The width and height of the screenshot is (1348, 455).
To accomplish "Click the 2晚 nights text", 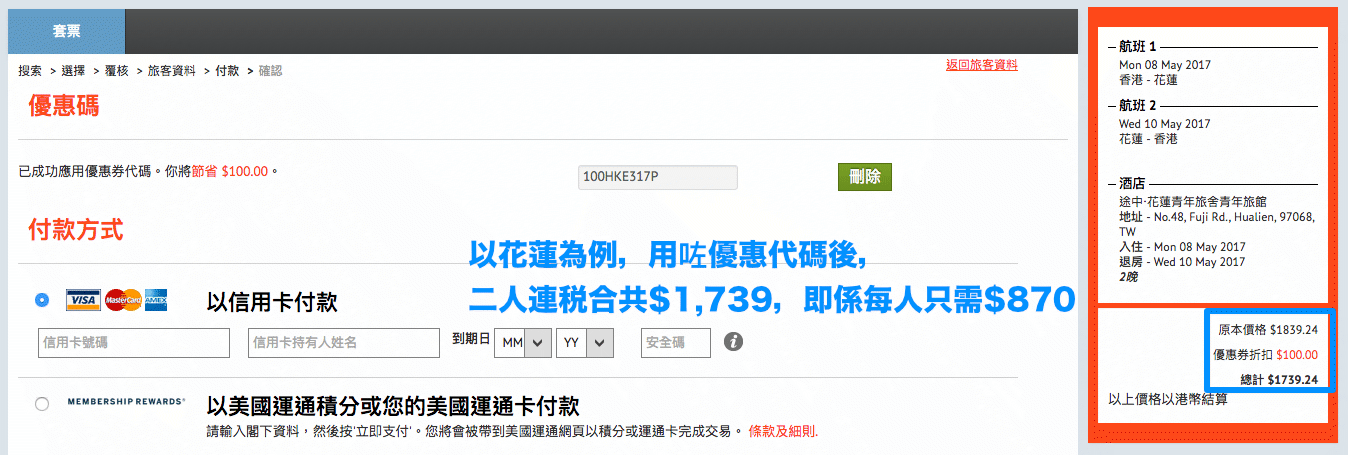I will 1130,277.
